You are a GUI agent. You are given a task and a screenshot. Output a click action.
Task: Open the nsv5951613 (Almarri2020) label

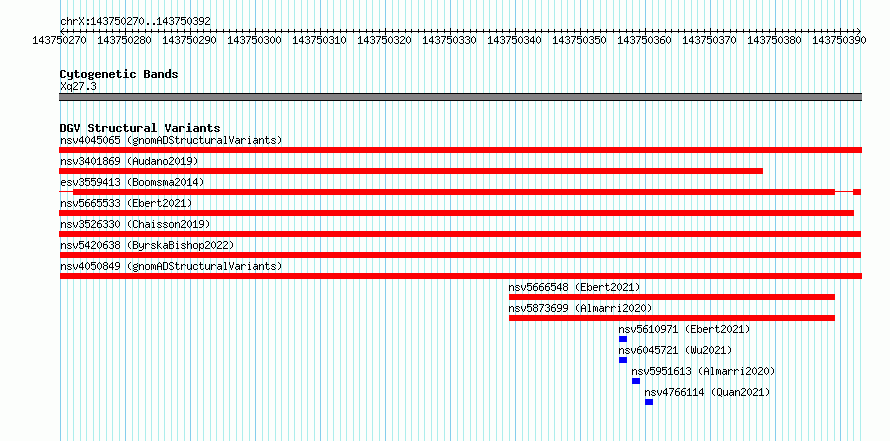pyautogui.click(x=703, y=371)
